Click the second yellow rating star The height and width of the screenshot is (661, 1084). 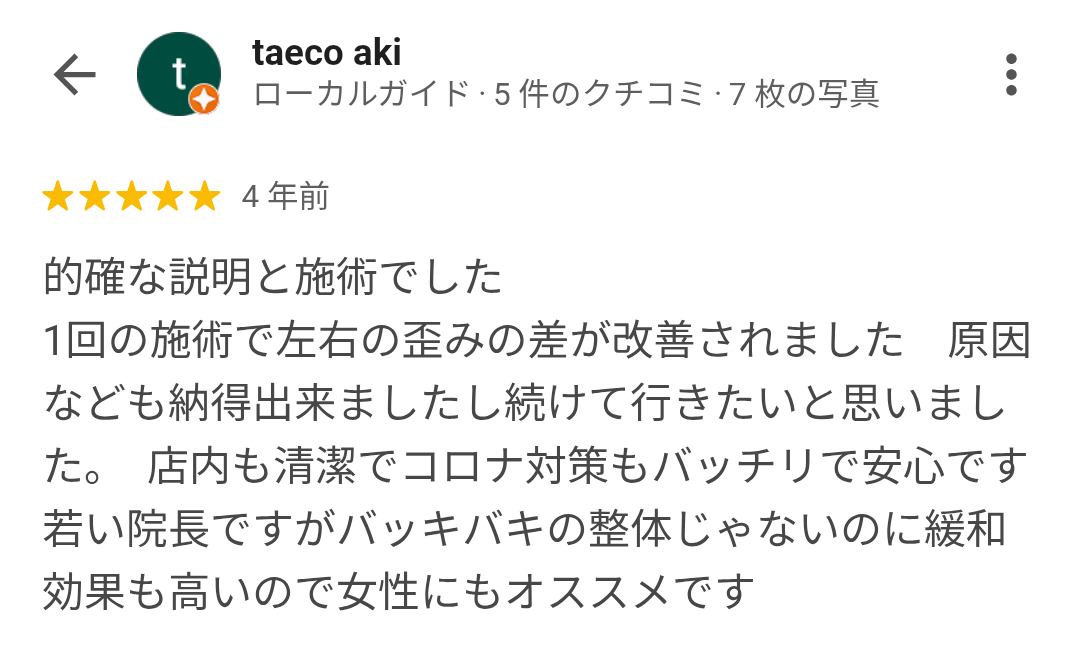click(94, 198)
